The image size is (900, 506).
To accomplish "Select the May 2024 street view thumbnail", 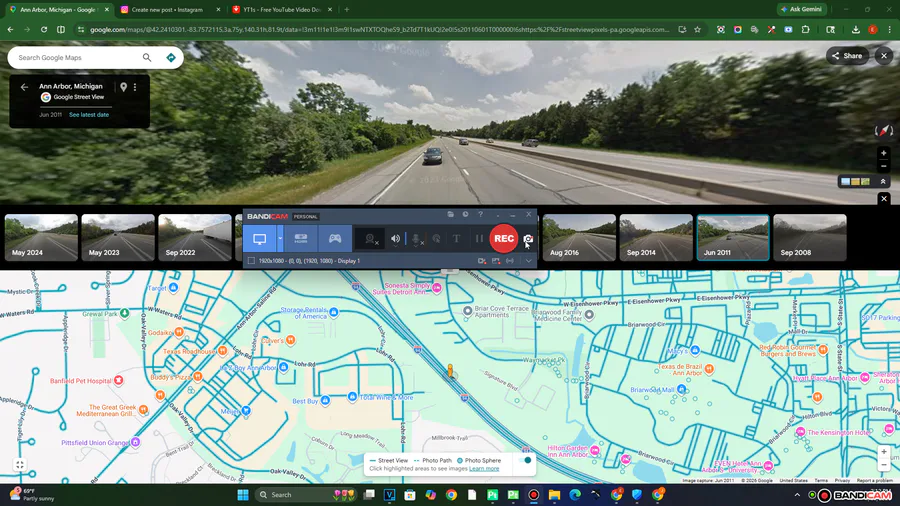I will coord(41,238).
